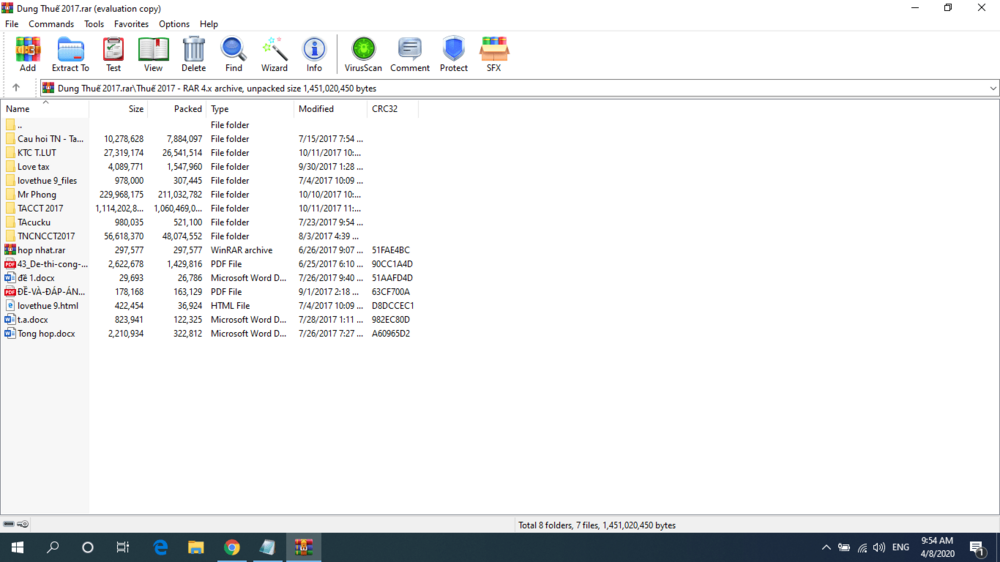Click the volume speaker tray icon

(x=879, y=547)
